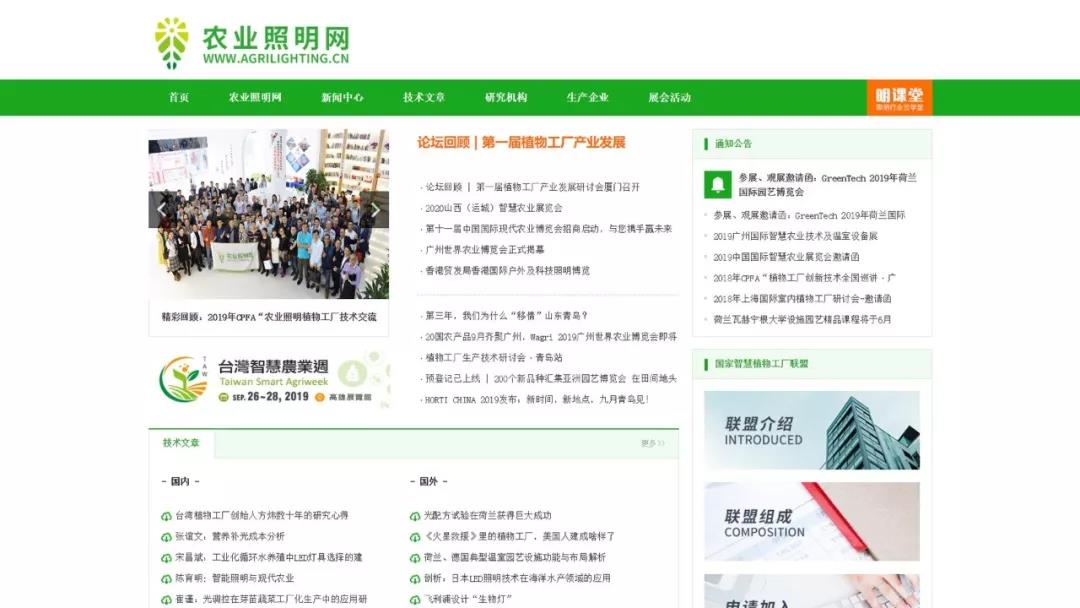Open 崔瑾：光调控在芽苗蔬菜工厂化生产 article
Viewport: 1080px width, 608px height.
(x=271, y=600)
